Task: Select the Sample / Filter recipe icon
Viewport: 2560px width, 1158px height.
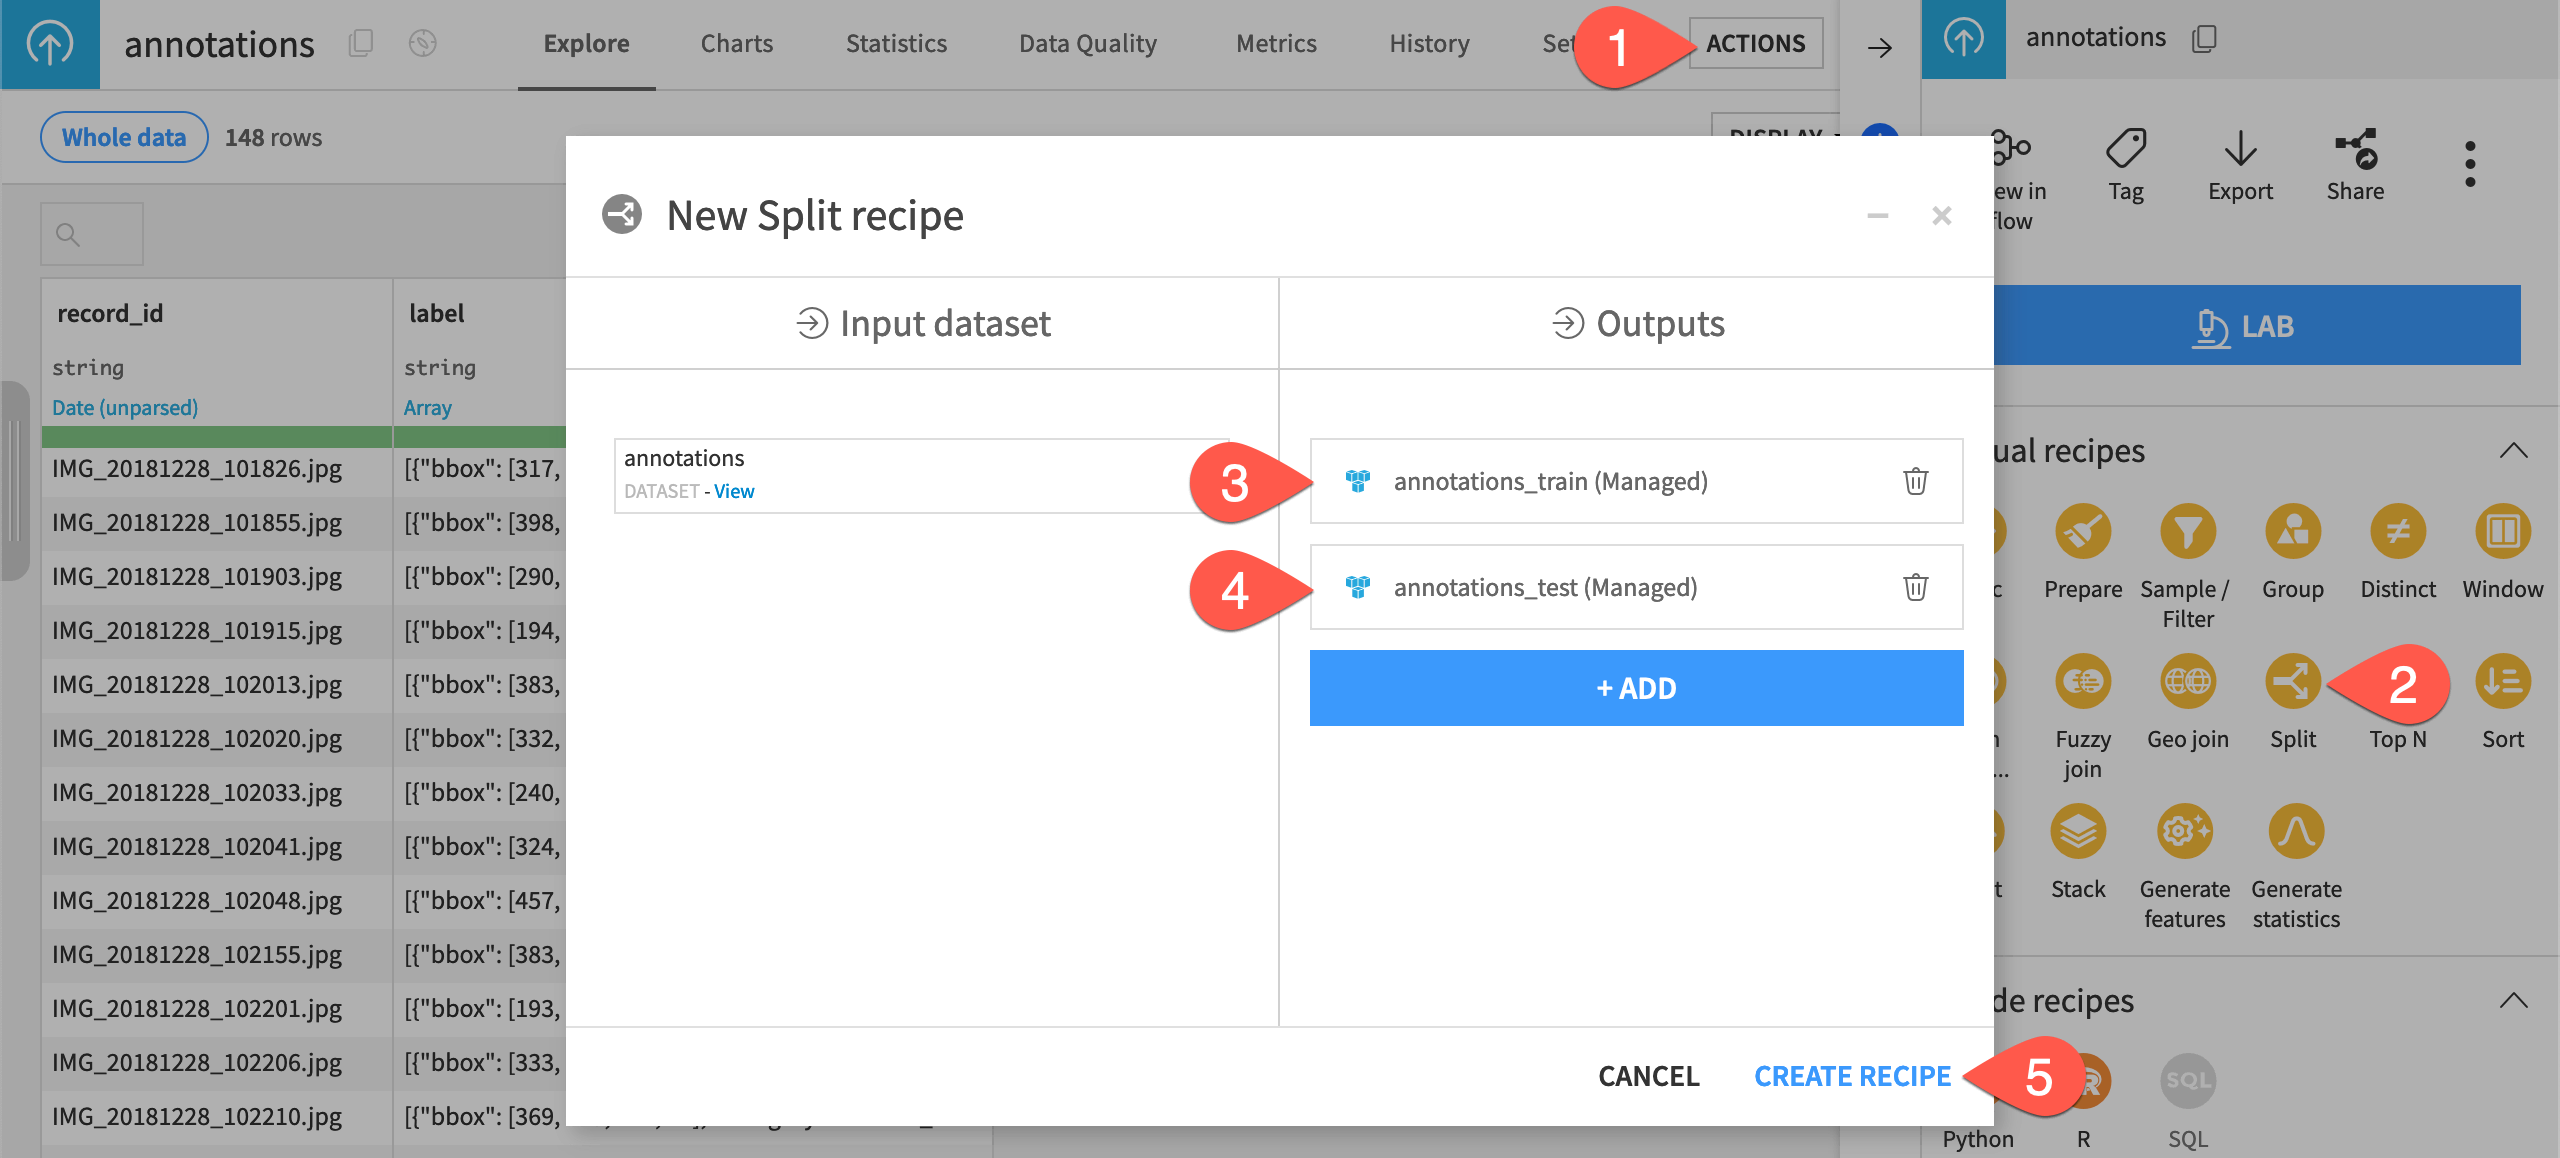Action: tap(2188, 531)
